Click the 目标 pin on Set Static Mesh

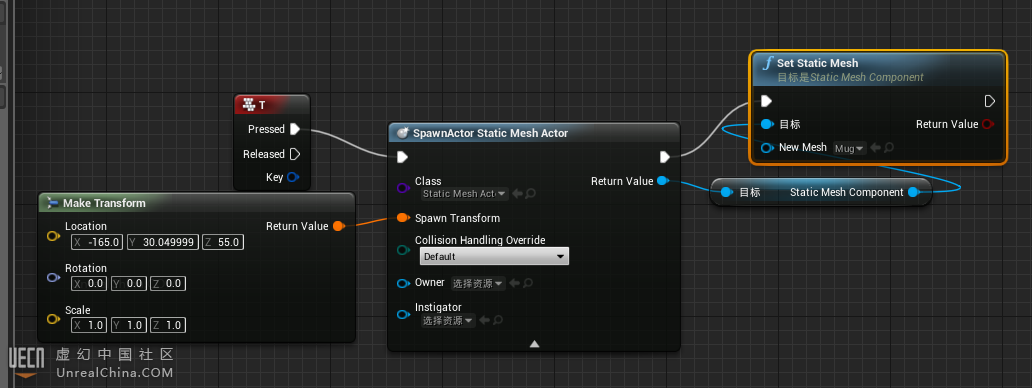pos(767,124)
